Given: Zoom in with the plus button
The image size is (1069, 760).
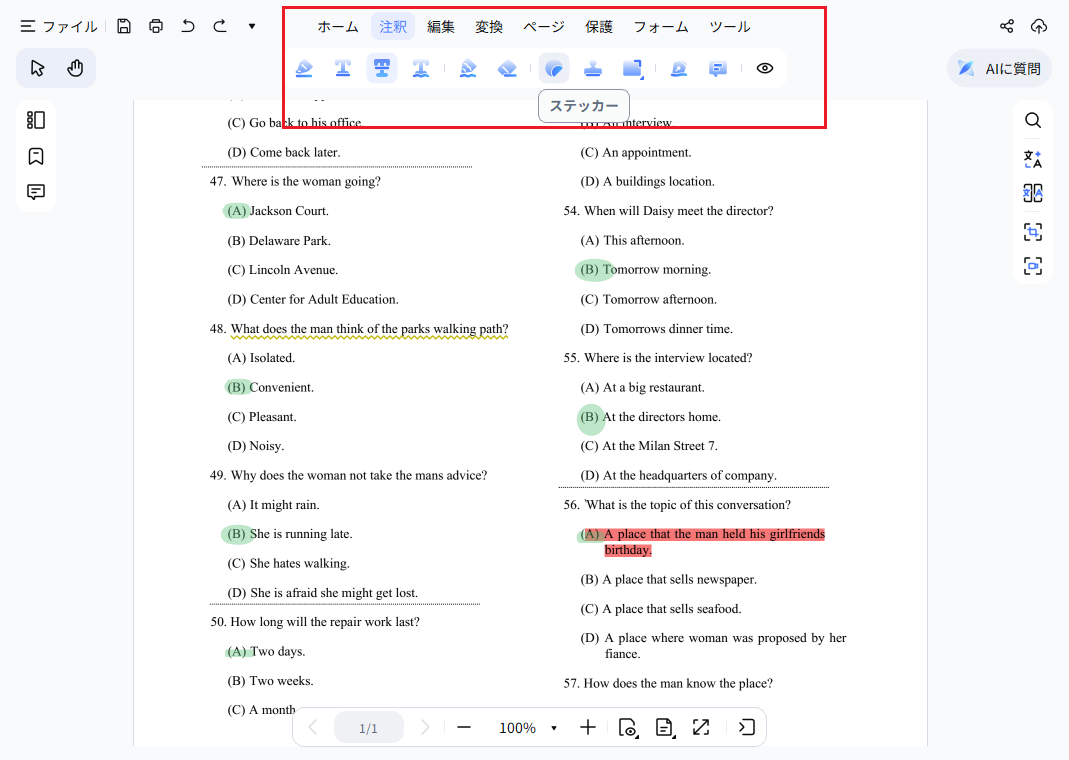Looking at the screenshot, I should pos(588,728).
